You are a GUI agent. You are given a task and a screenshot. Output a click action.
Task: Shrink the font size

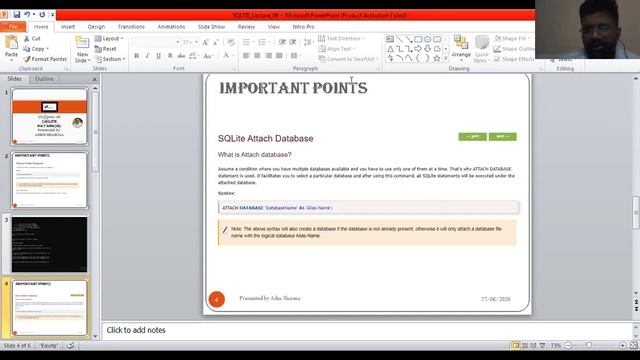point(216,42)
